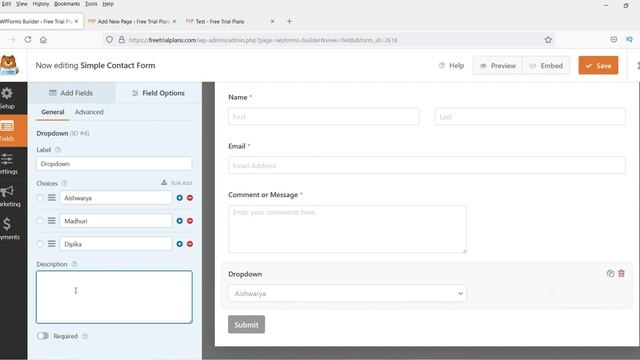
Task: Duplicate the Dropdown field
Action: [x=610, y=273]
